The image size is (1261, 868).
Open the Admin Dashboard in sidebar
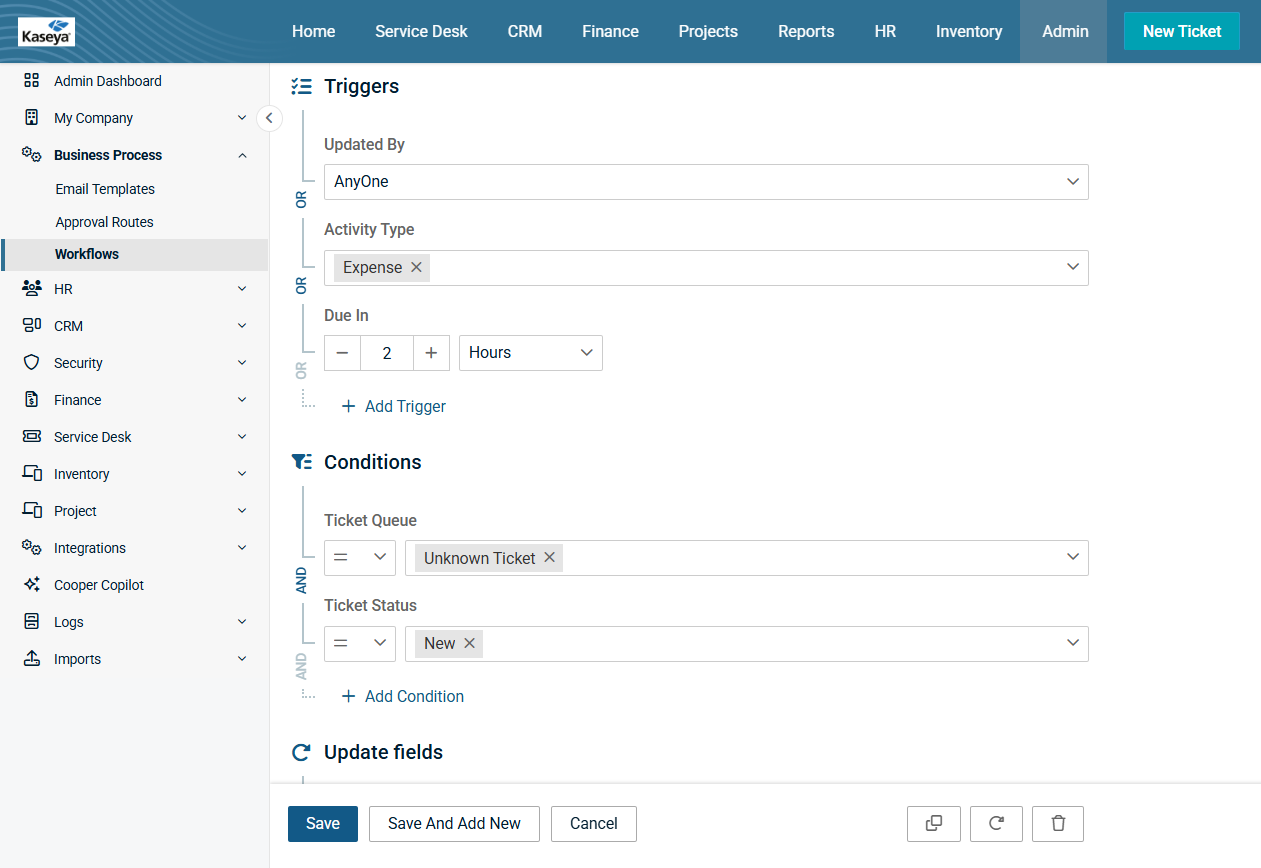(107, 81)
